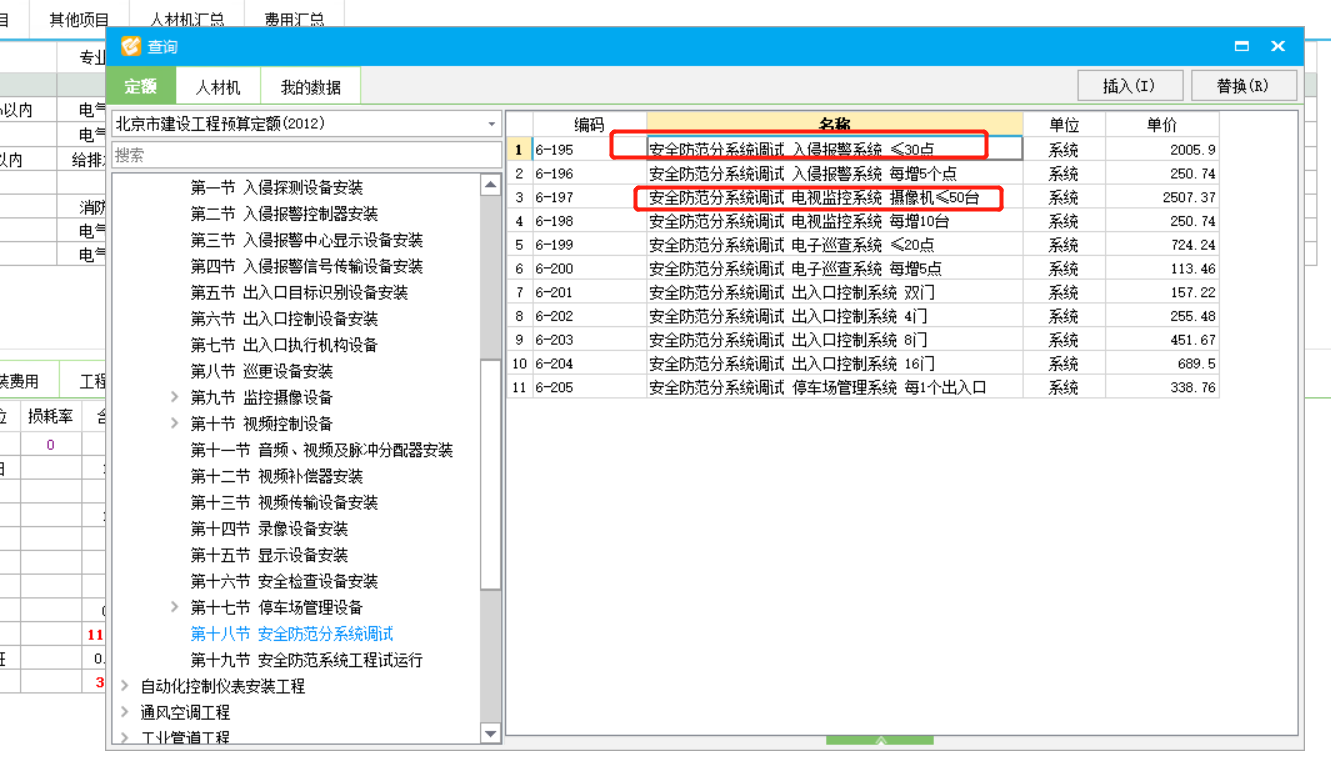Screen dimensions: 1331x774
Task: Select row 入侵报警系统 ≤30点
Action: coord(863,149)
